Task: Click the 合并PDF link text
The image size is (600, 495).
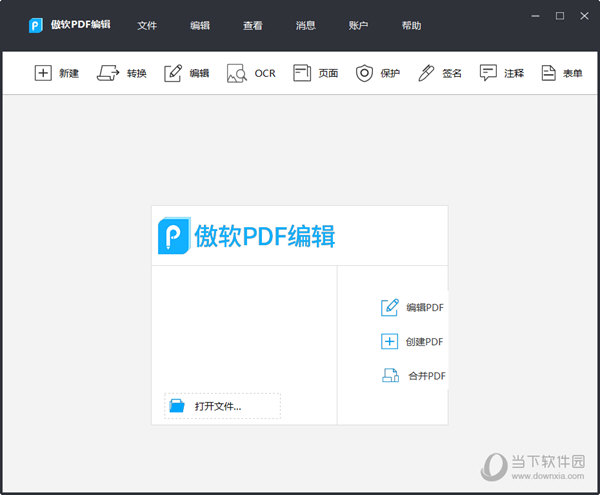Action: 427,376
